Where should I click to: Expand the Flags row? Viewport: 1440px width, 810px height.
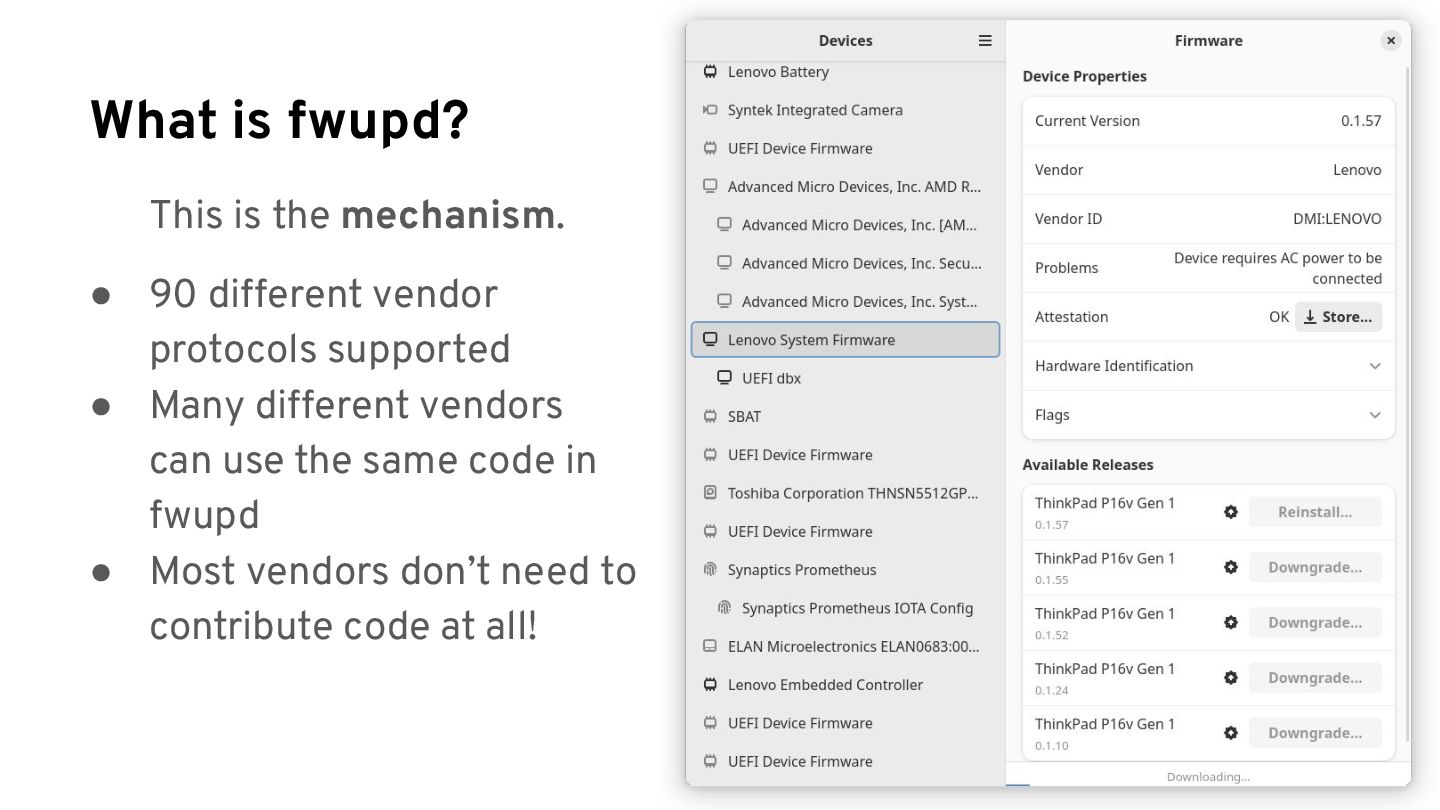coord(1208,415)
